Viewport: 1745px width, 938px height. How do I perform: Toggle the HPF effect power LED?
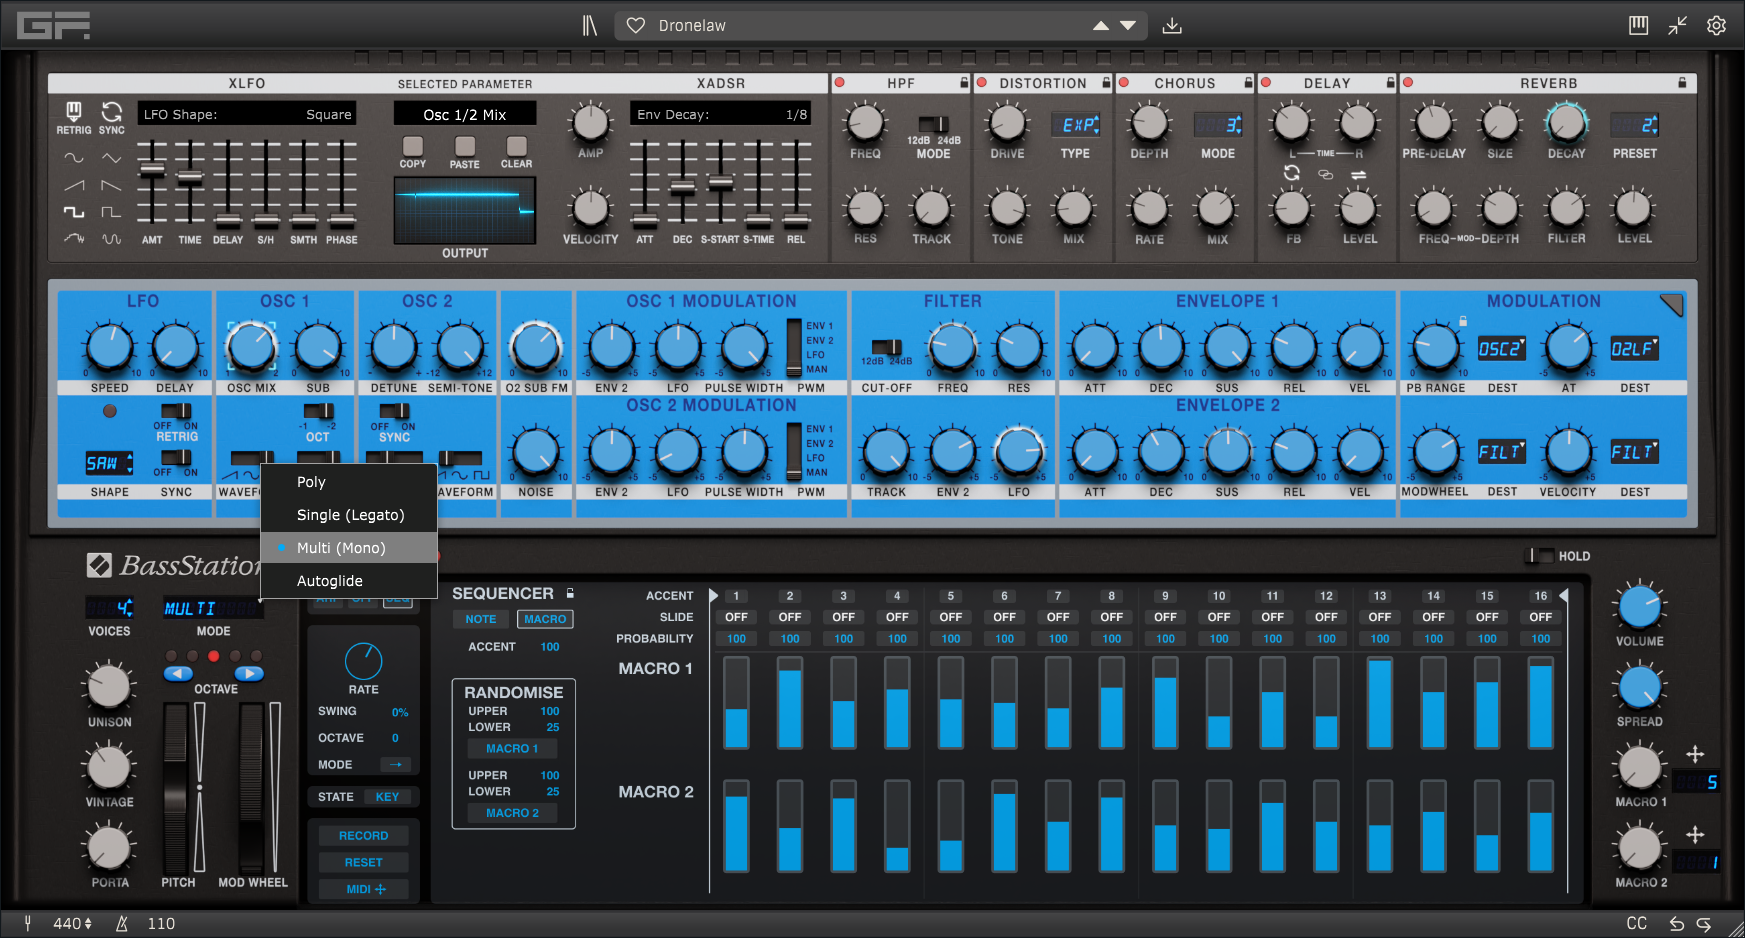point(840,83)
